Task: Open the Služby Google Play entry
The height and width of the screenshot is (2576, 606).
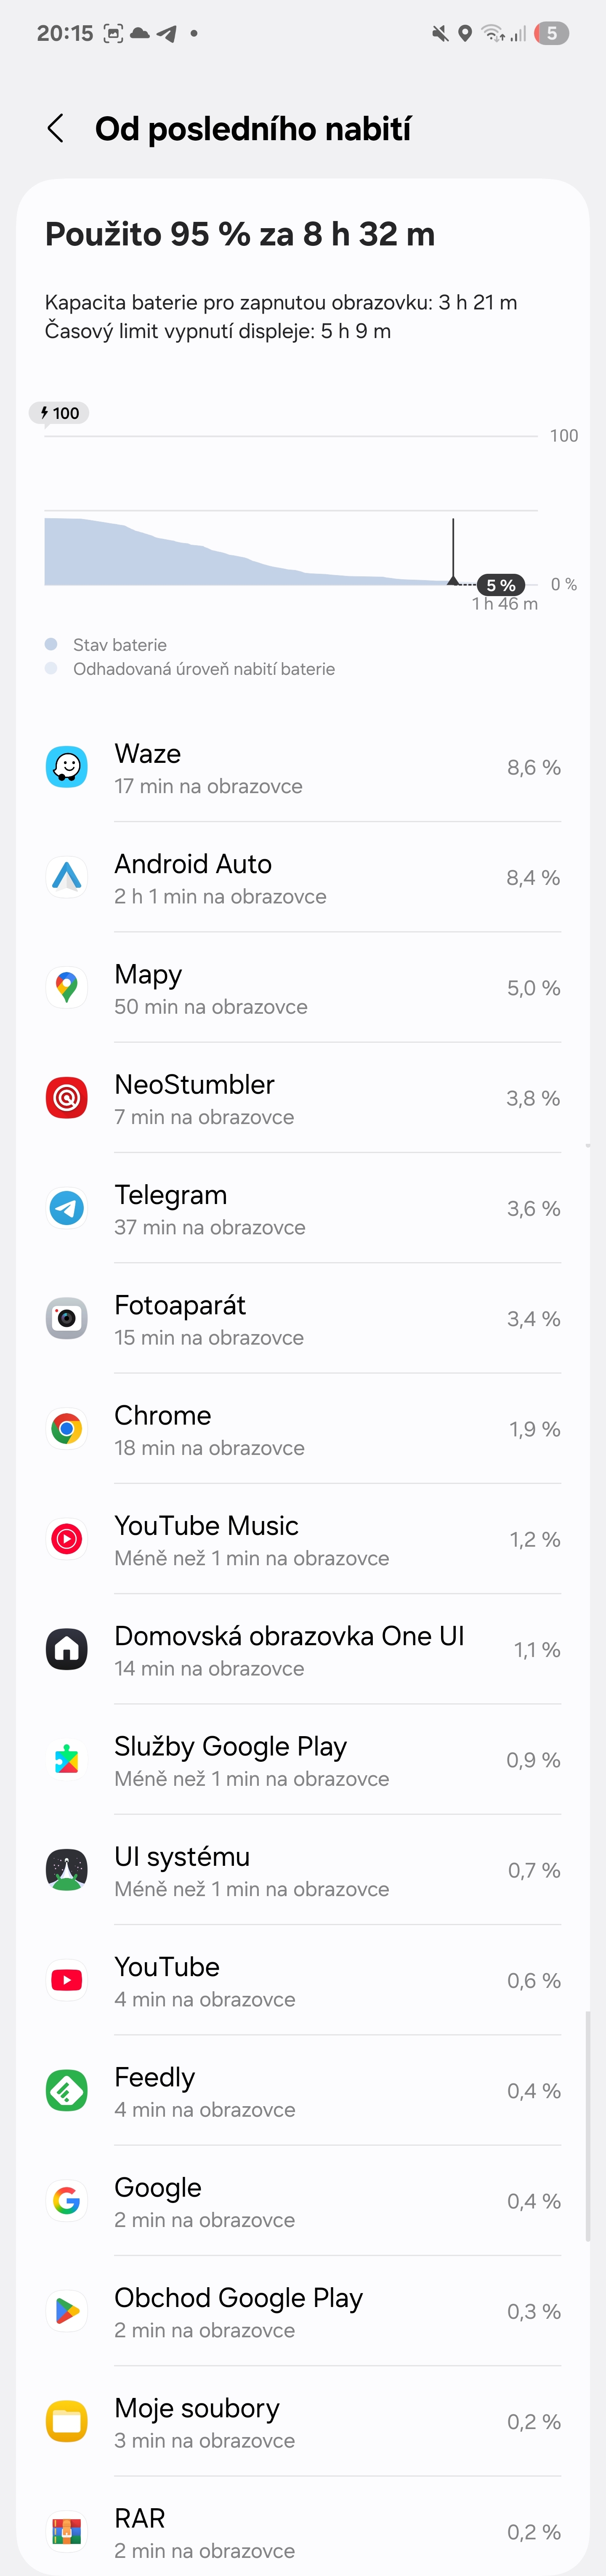Action: click(300, 1758)
